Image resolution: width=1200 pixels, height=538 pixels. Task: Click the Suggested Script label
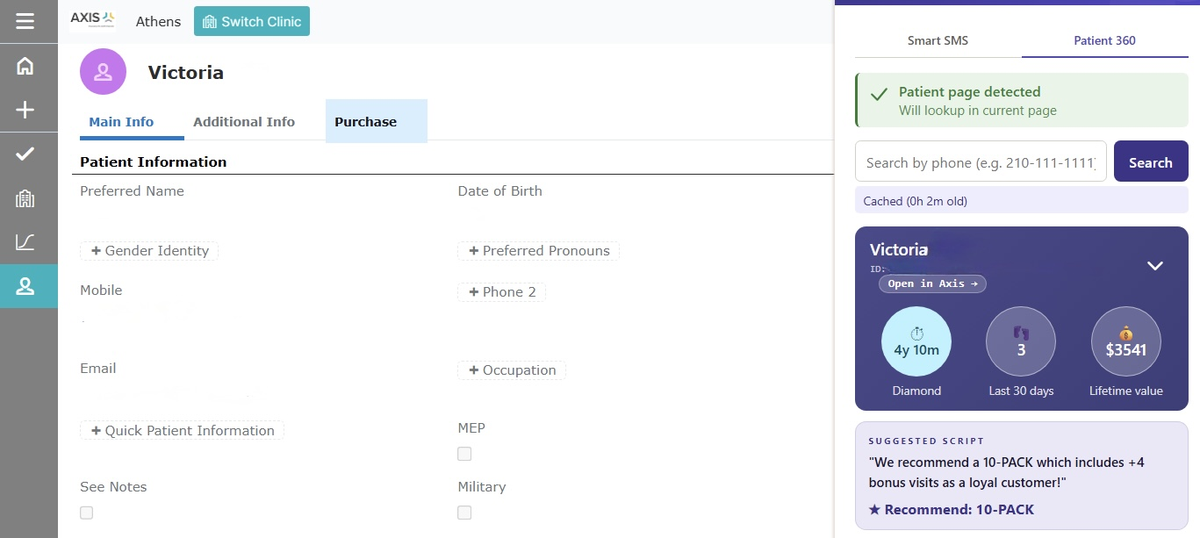[x=926, y=441]
